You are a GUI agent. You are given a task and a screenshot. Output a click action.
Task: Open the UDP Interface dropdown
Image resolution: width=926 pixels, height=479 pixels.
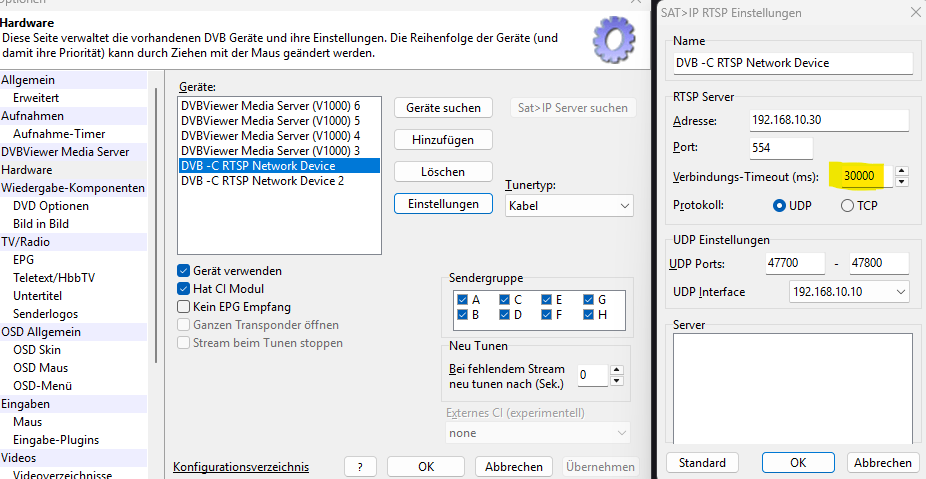click(x=849, y=292)
